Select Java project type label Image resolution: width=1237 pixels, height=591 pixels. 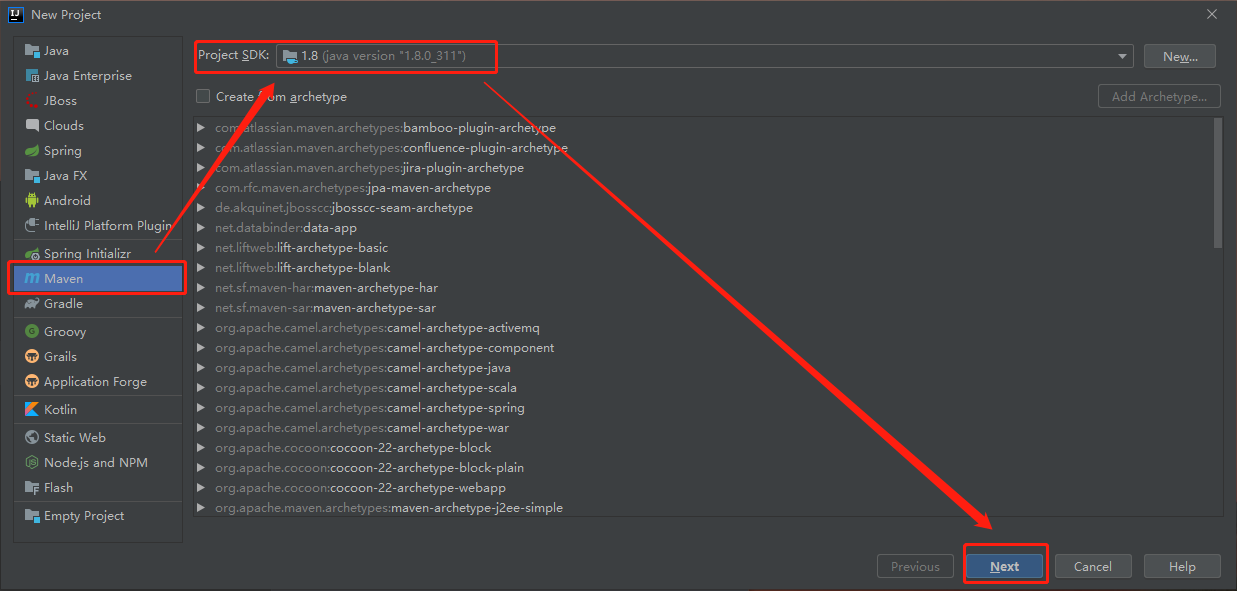(x=56, y=50)
